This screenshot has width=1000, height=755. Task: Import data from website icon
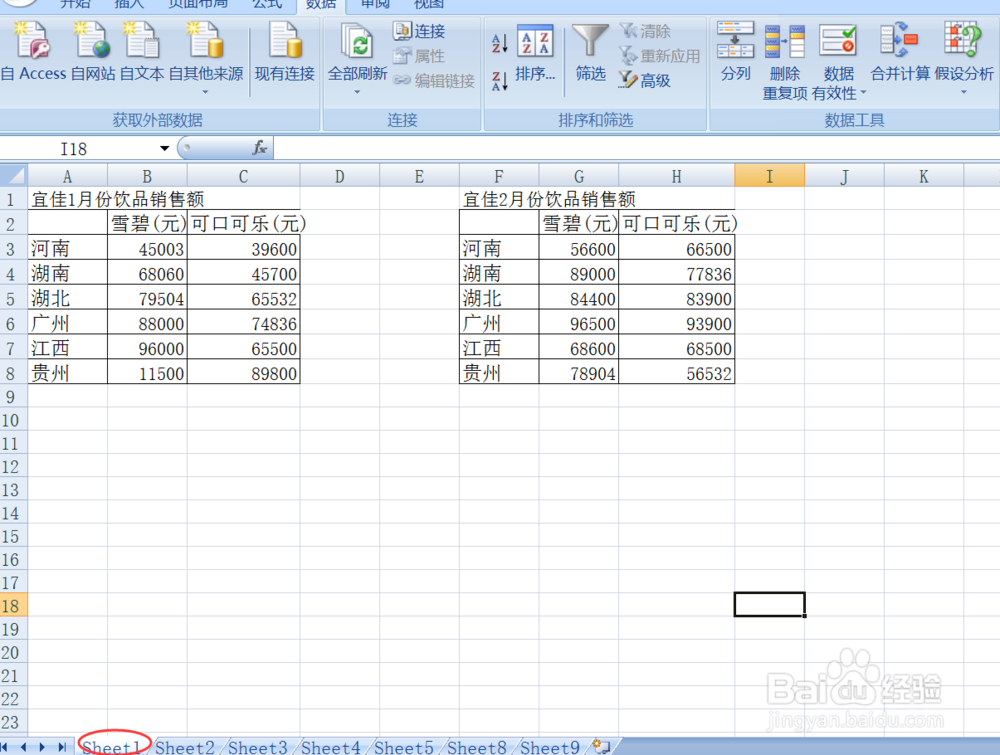tap(92, 41)
